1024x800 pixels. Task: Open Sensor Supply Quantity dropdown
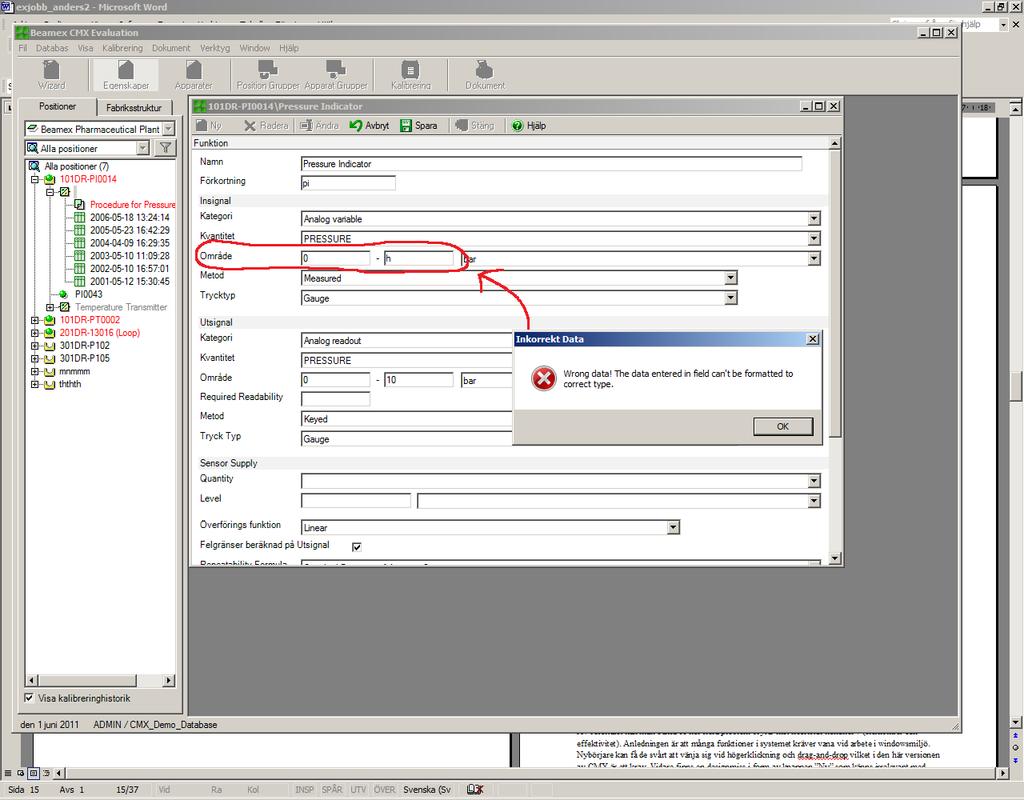(x=814, y=481)
